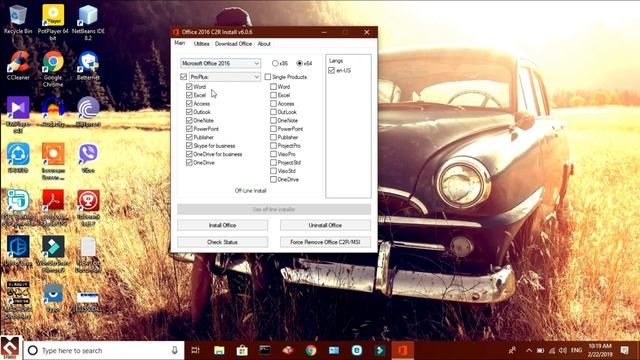The image size is (640, 360).
Task: Select the x64 architecture radio button
Action: pyautogui.click(x=300, y=63)
